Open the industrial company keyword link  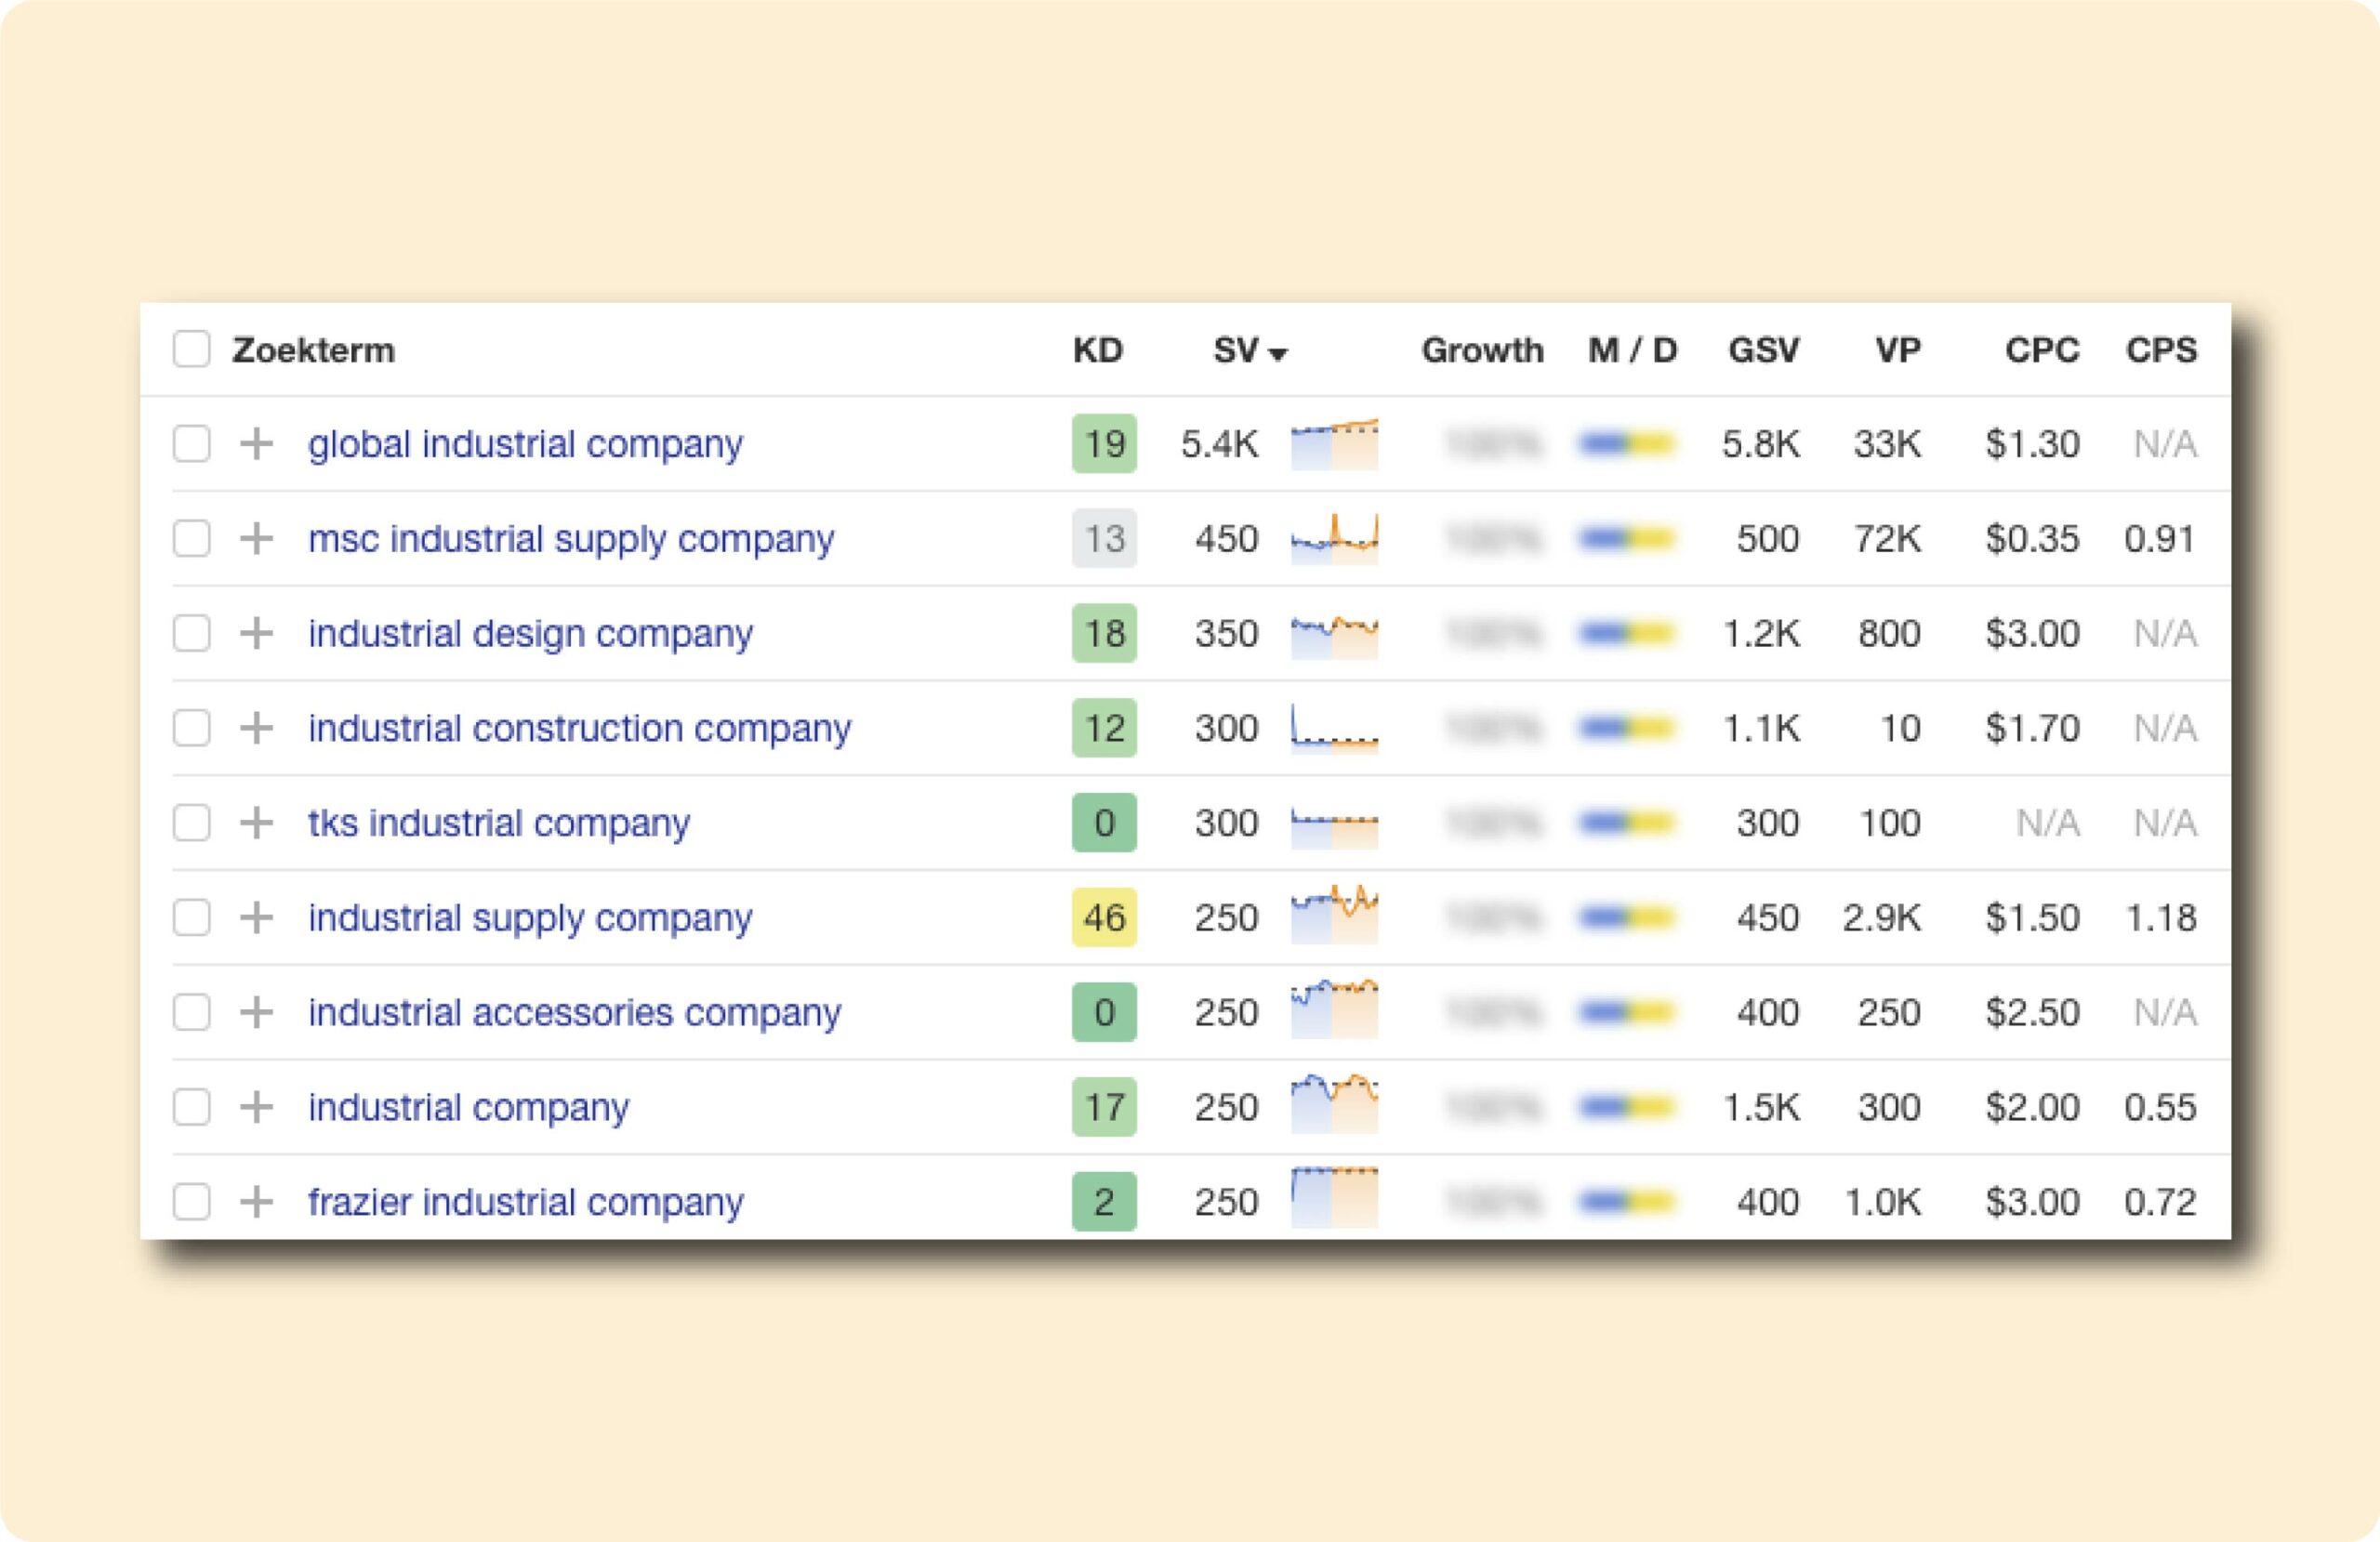[x=468, y=1107]
